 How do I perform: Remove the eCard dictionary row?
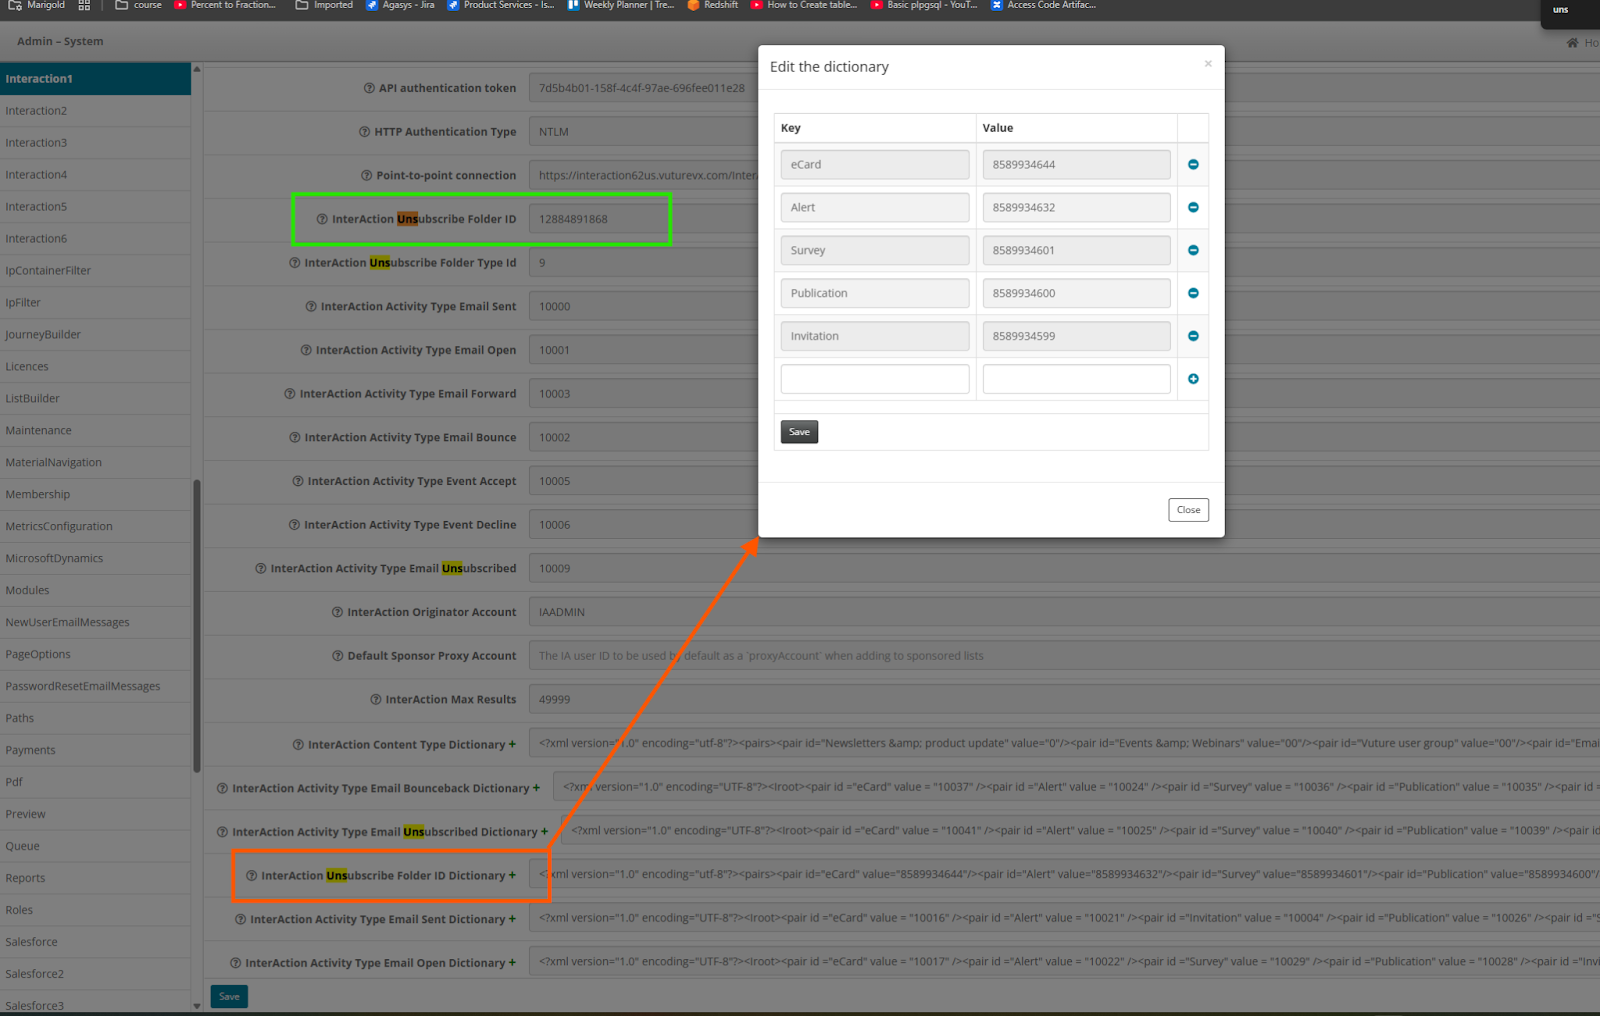(x=1193, y=164)
